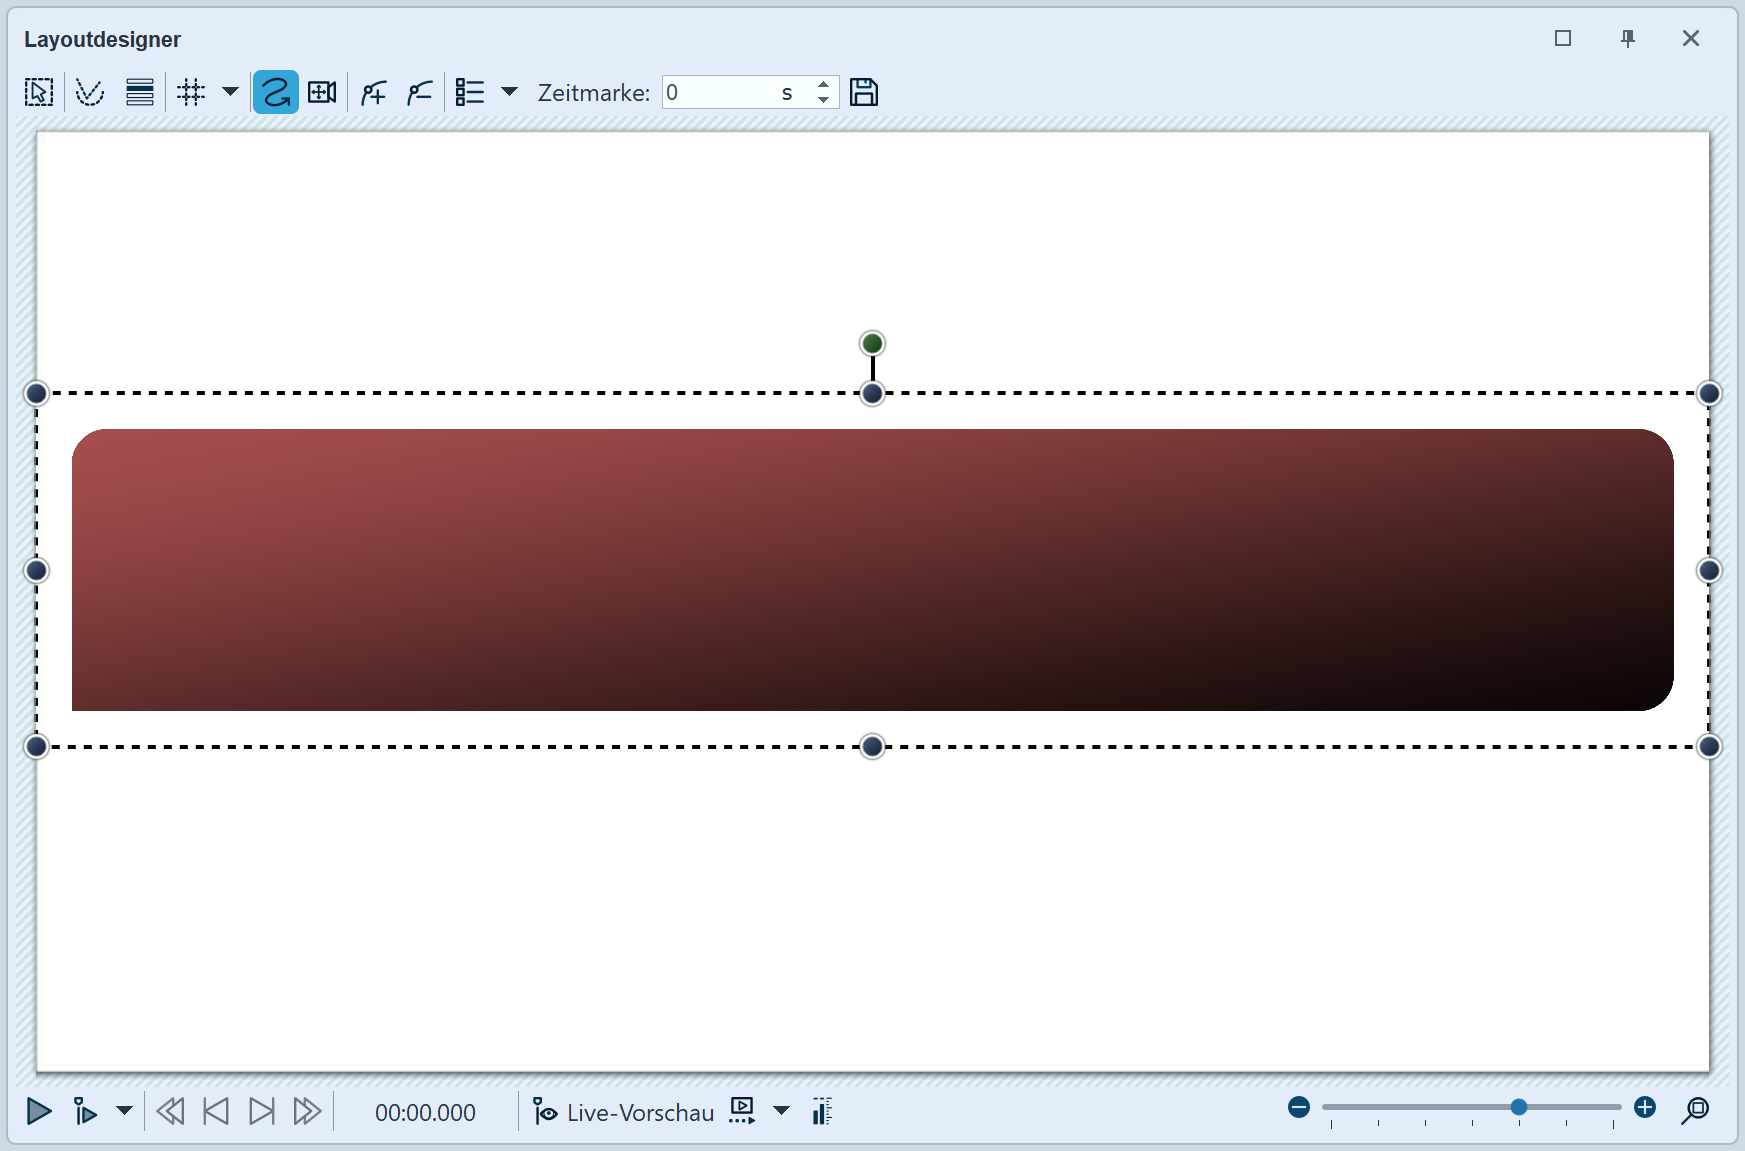1745x1151 pixels.
Task: Toggle the highlighted motion path mode
Action: (275, 93)
